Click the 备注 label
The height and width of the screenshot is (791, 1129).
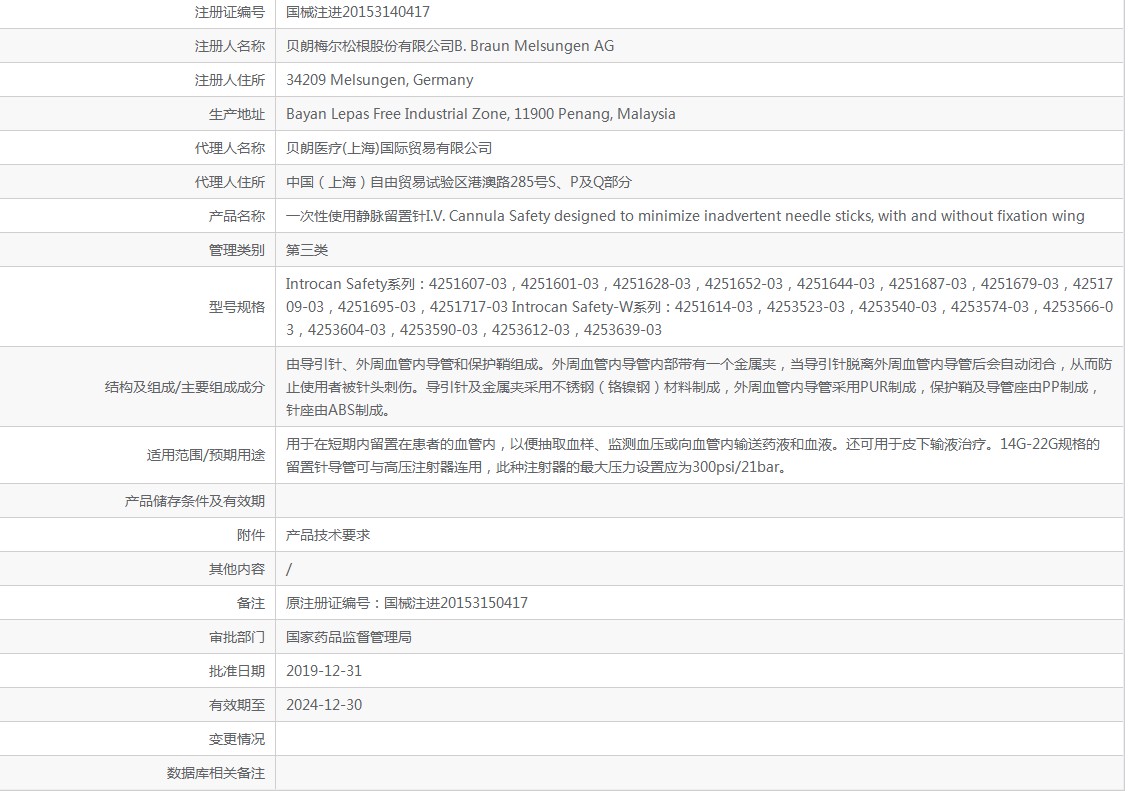pyautogui.click(x=251, y=603)
